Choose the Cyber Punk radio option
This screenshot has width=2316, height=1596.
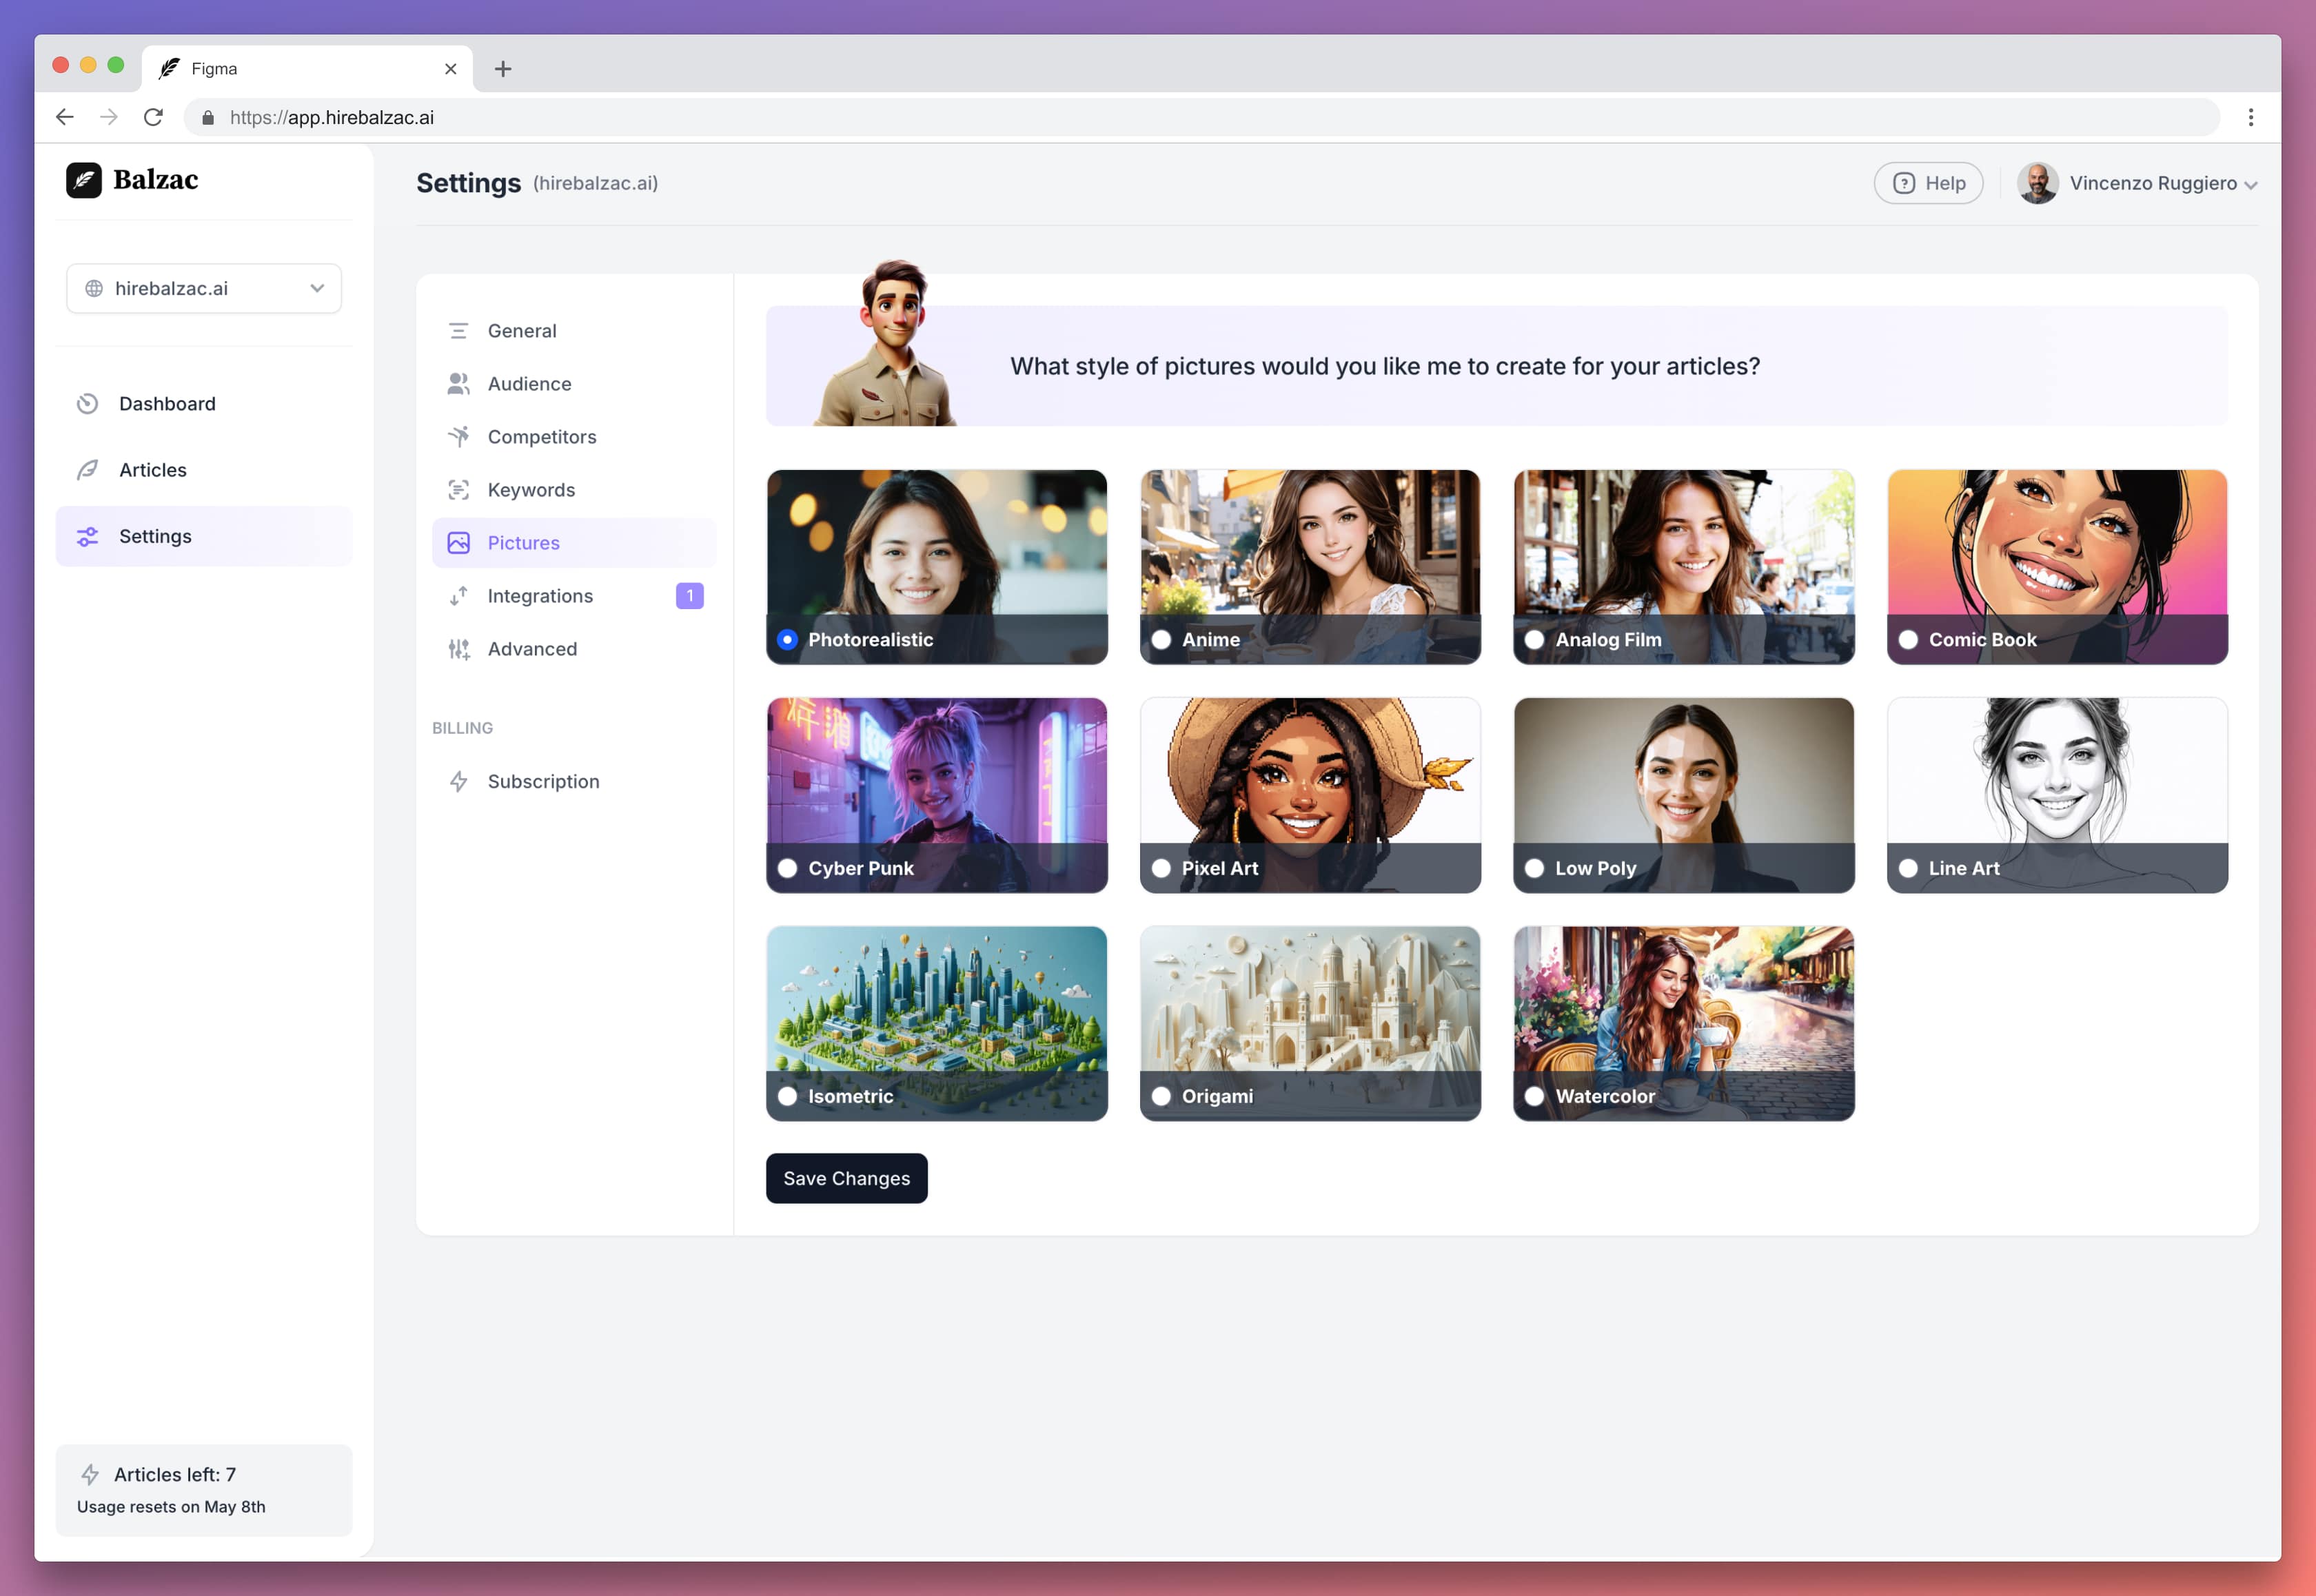pos(788,868)
